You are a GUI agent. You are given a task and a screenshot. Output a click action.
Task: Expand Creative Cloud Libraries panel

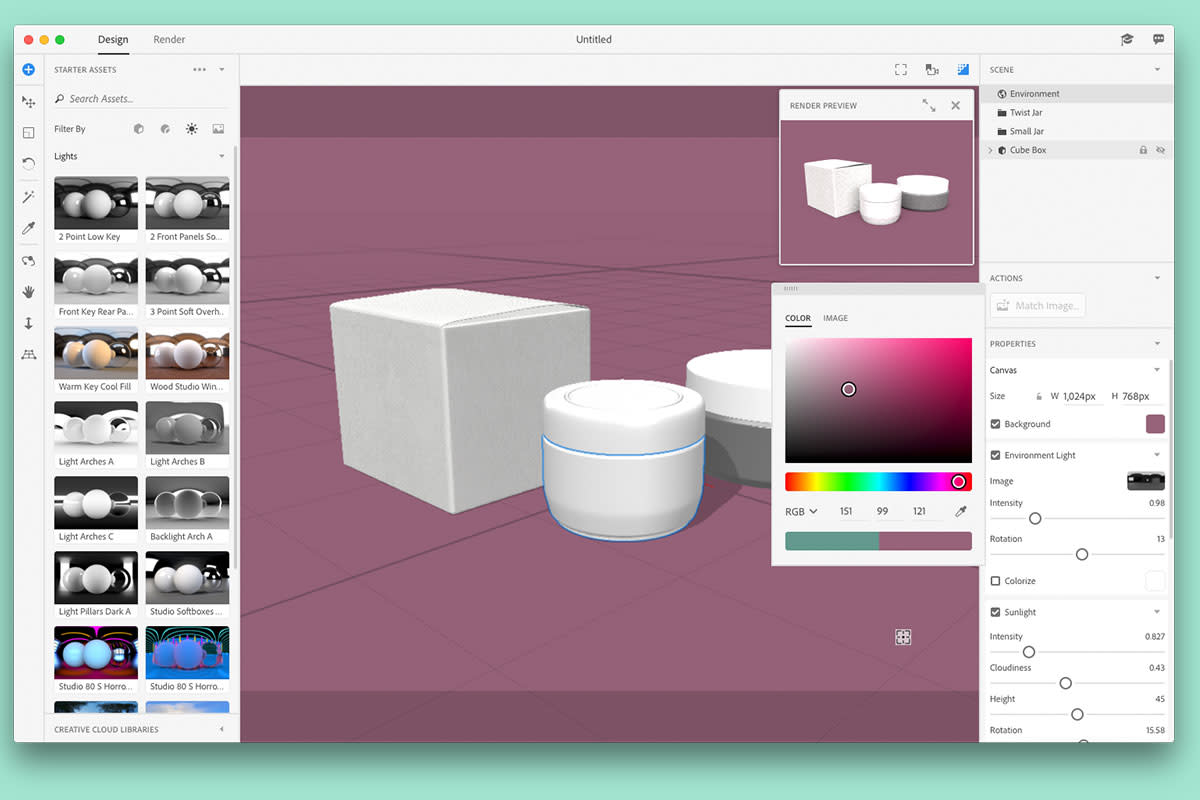[x=221, y=729]
